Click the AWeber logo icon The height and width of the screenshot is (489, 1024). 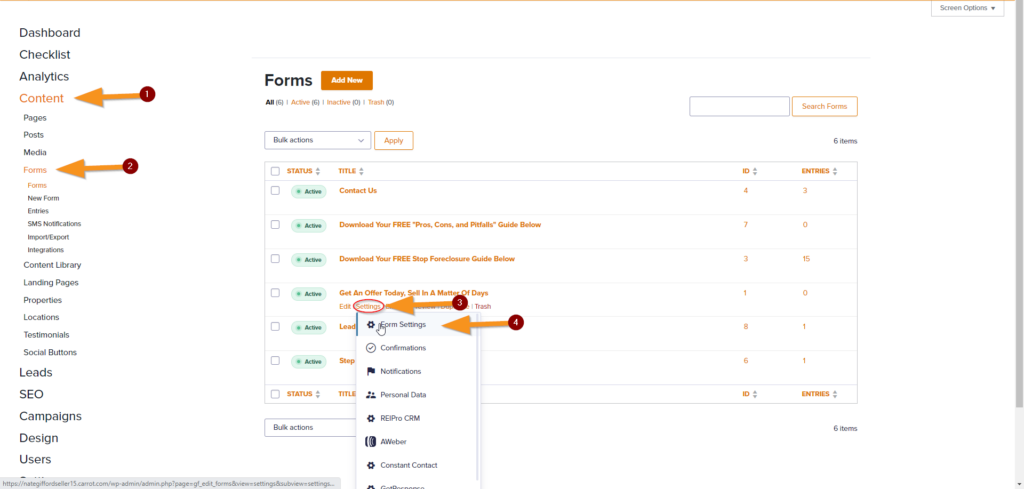pos(371,441)
